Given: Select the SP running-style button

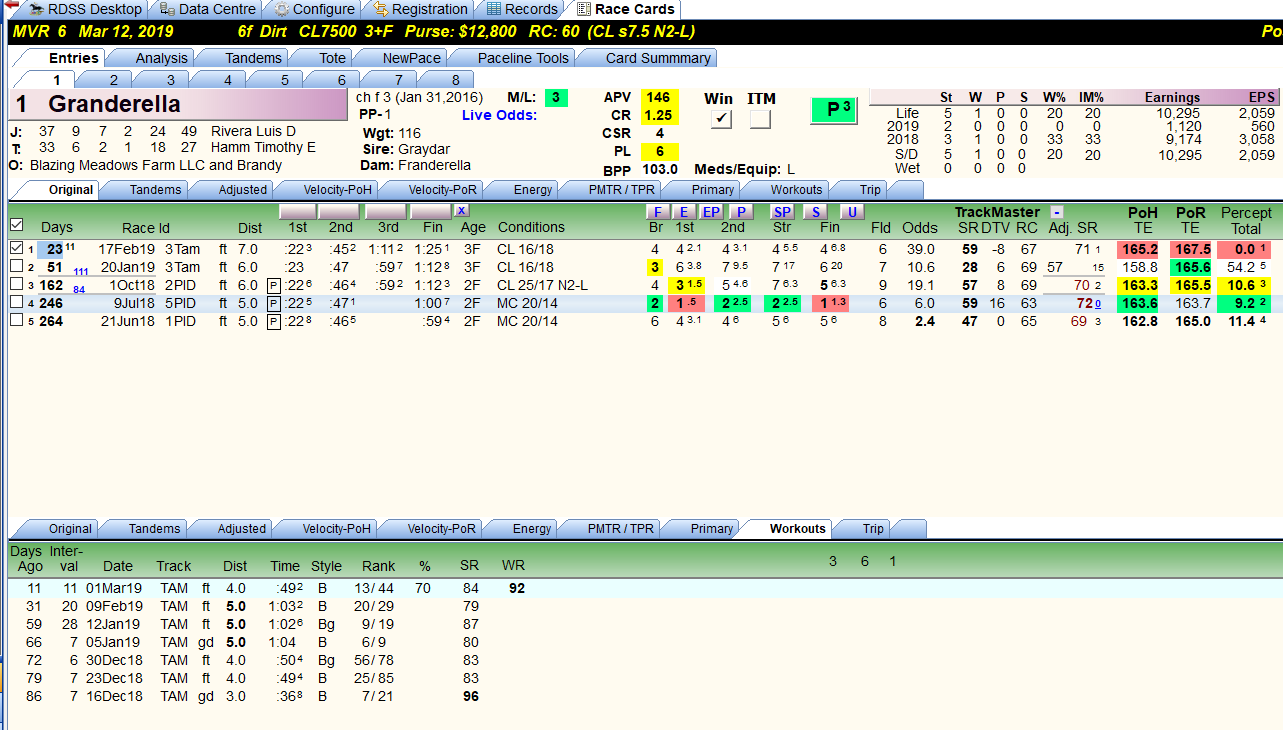Looking at the screenshot, I should pyautogui.click(x=782, y=212).
